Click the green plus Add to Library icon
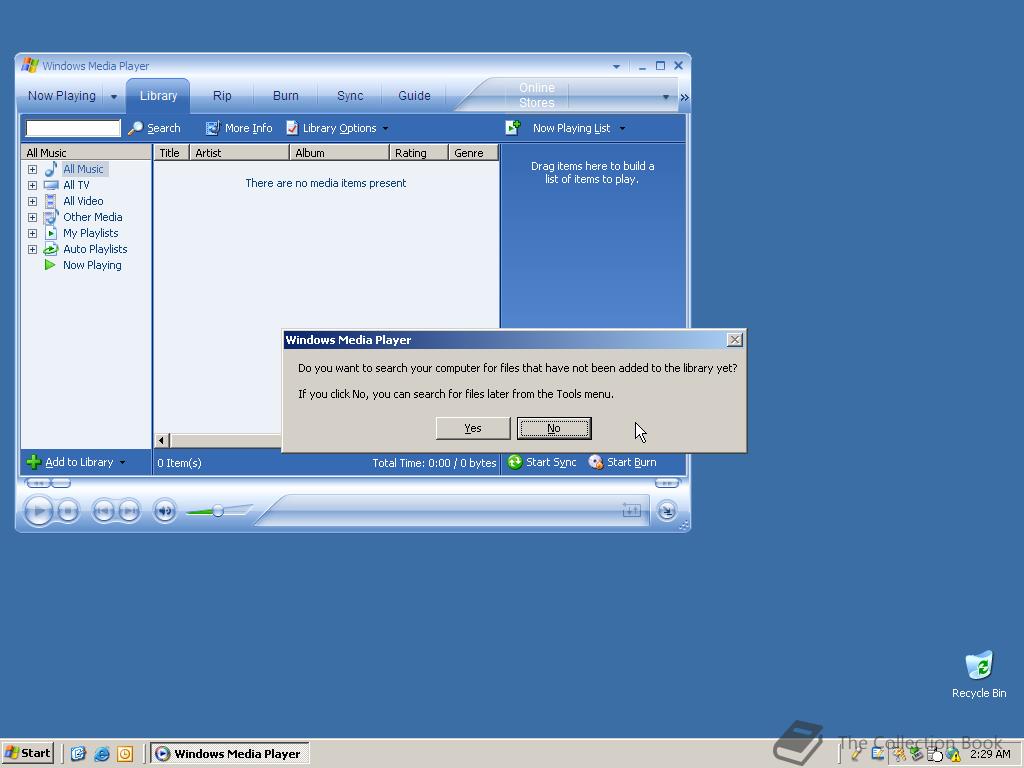Image resolution: width=1024 pixels, height=768 pixels. [34, 462]
